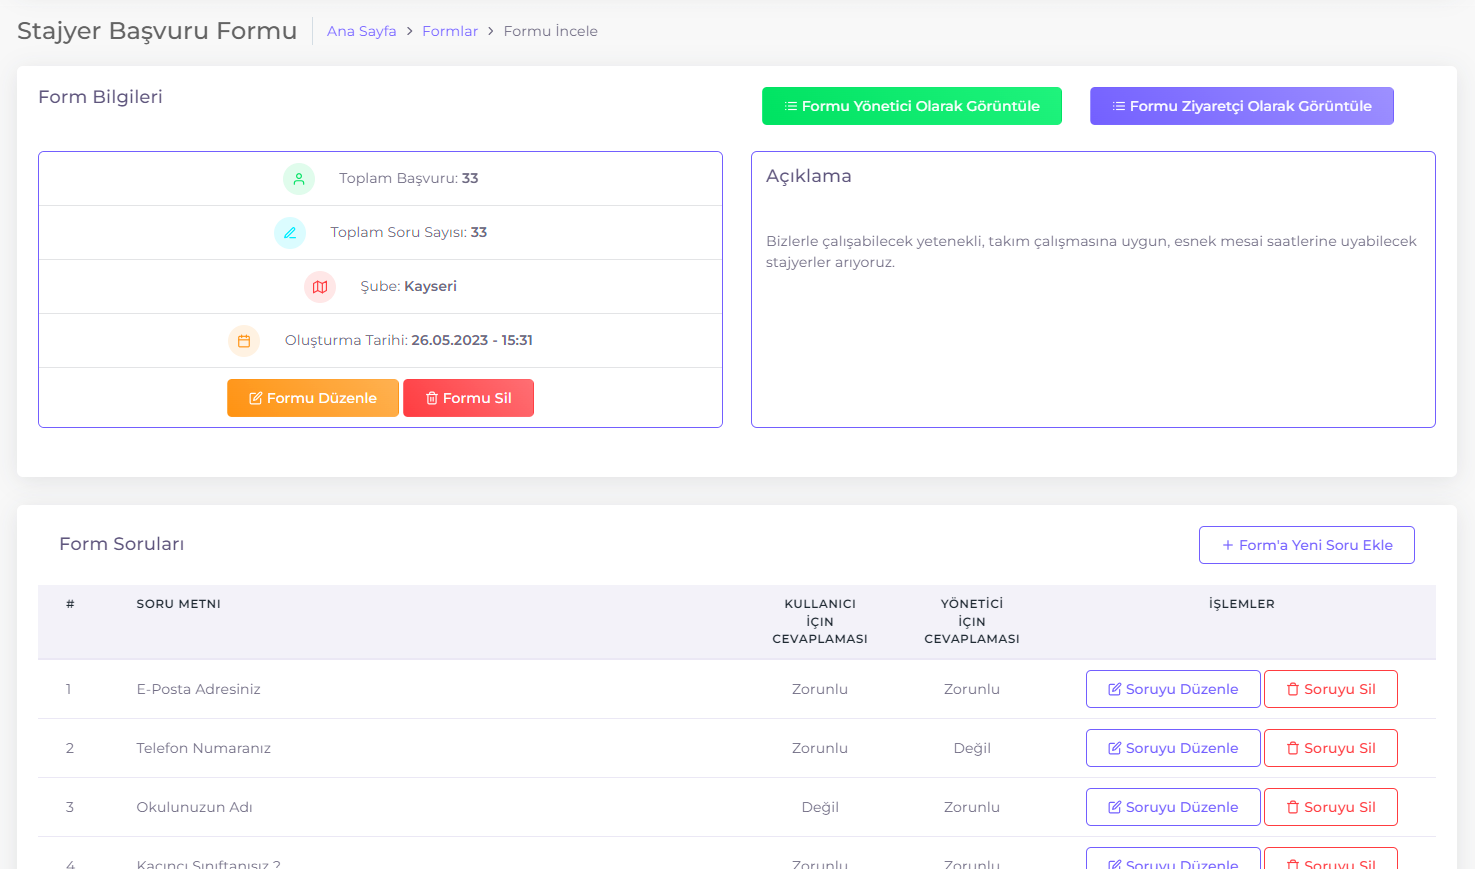Go to Ana Sayfa breadcrumb link
The width and height of the screenshot is (1475, 869).
tap(361, 31)
